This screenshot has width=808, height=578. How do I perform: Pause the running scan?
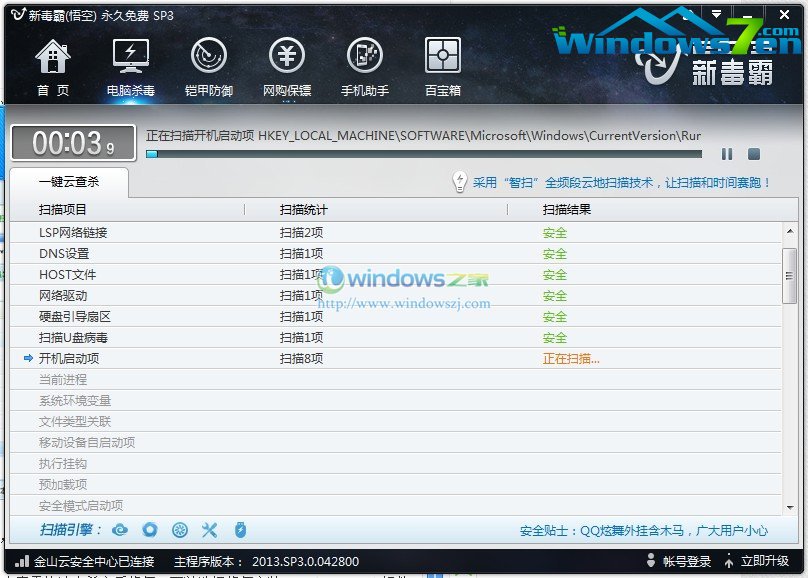tap(727, 154)
